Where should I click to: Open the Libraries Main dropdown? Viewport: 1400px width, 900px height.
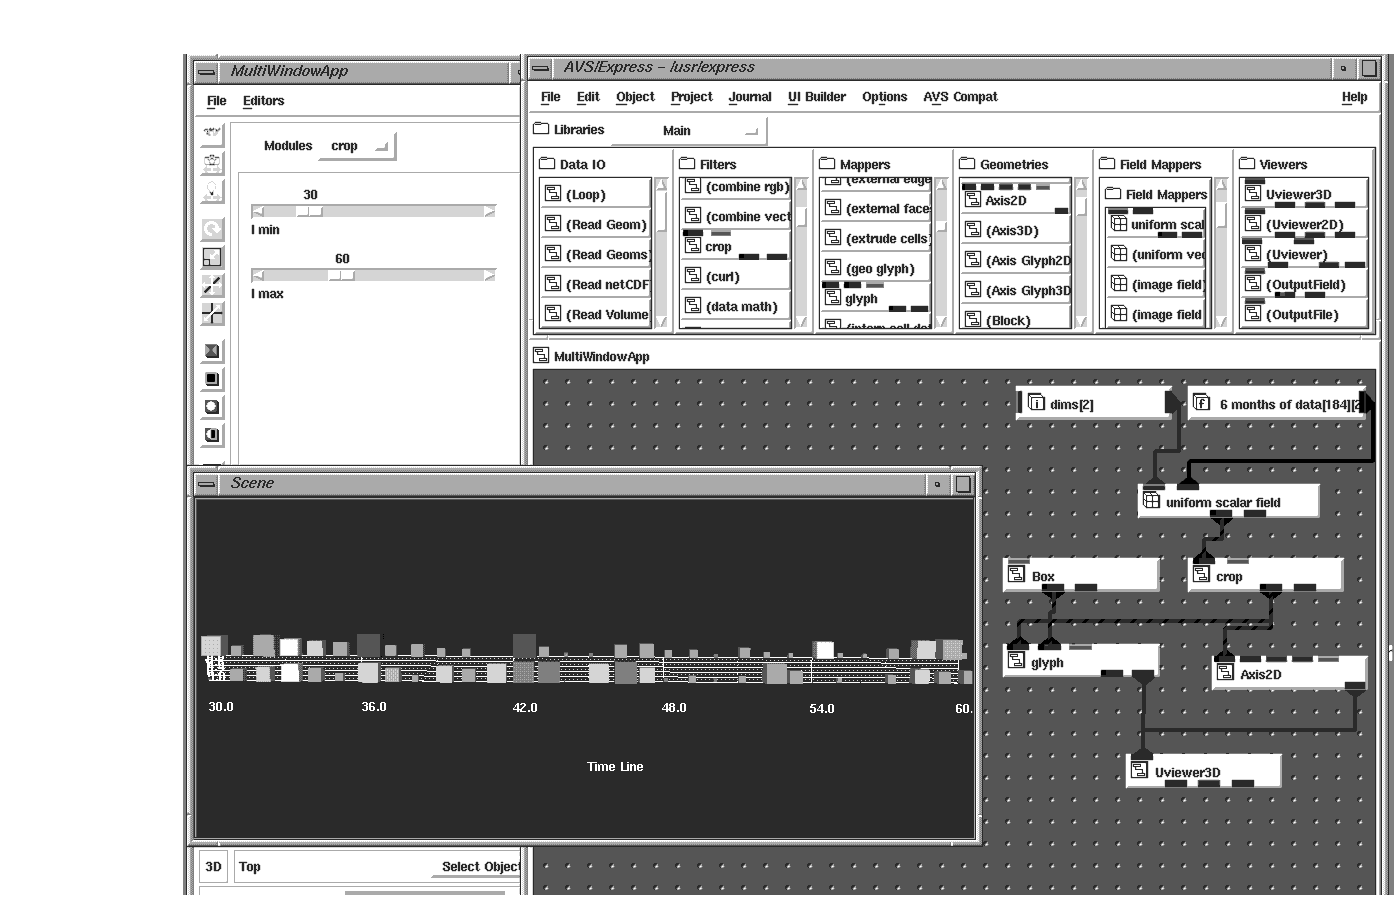click(x=688, y=131)
